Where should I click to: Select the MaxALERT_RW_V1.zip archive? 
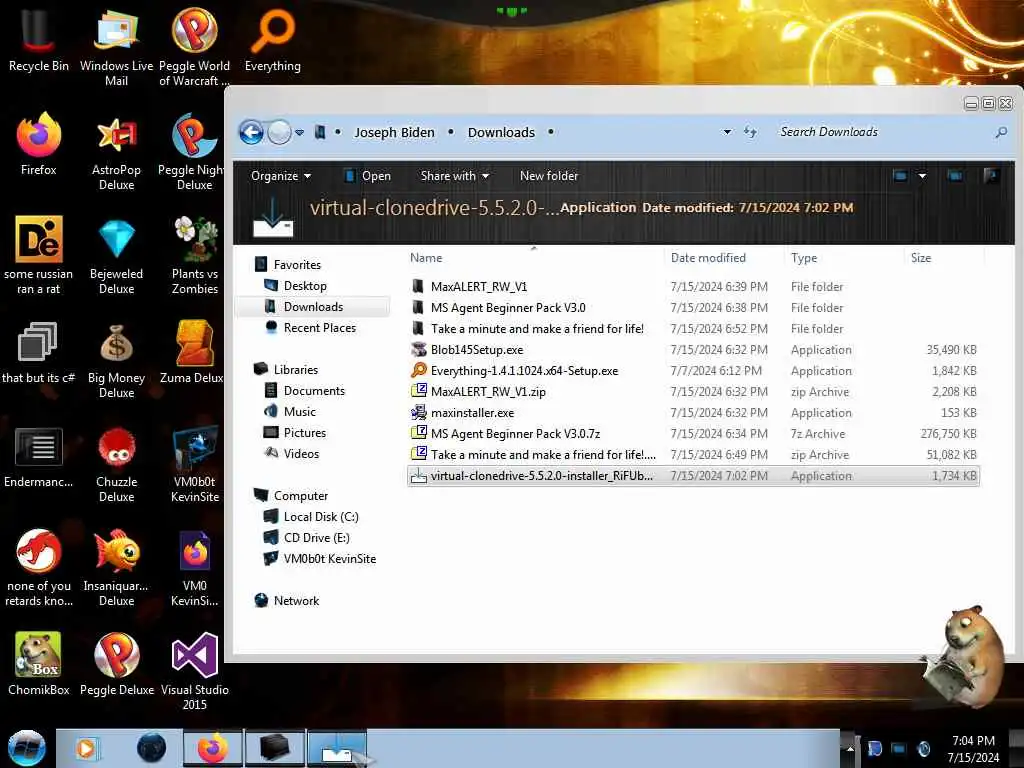point(693,391)
